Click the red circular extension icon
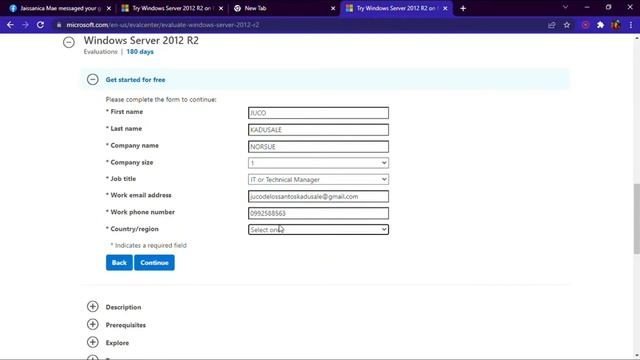This screenshot has height=360, width=640. (x=585, y=25)
